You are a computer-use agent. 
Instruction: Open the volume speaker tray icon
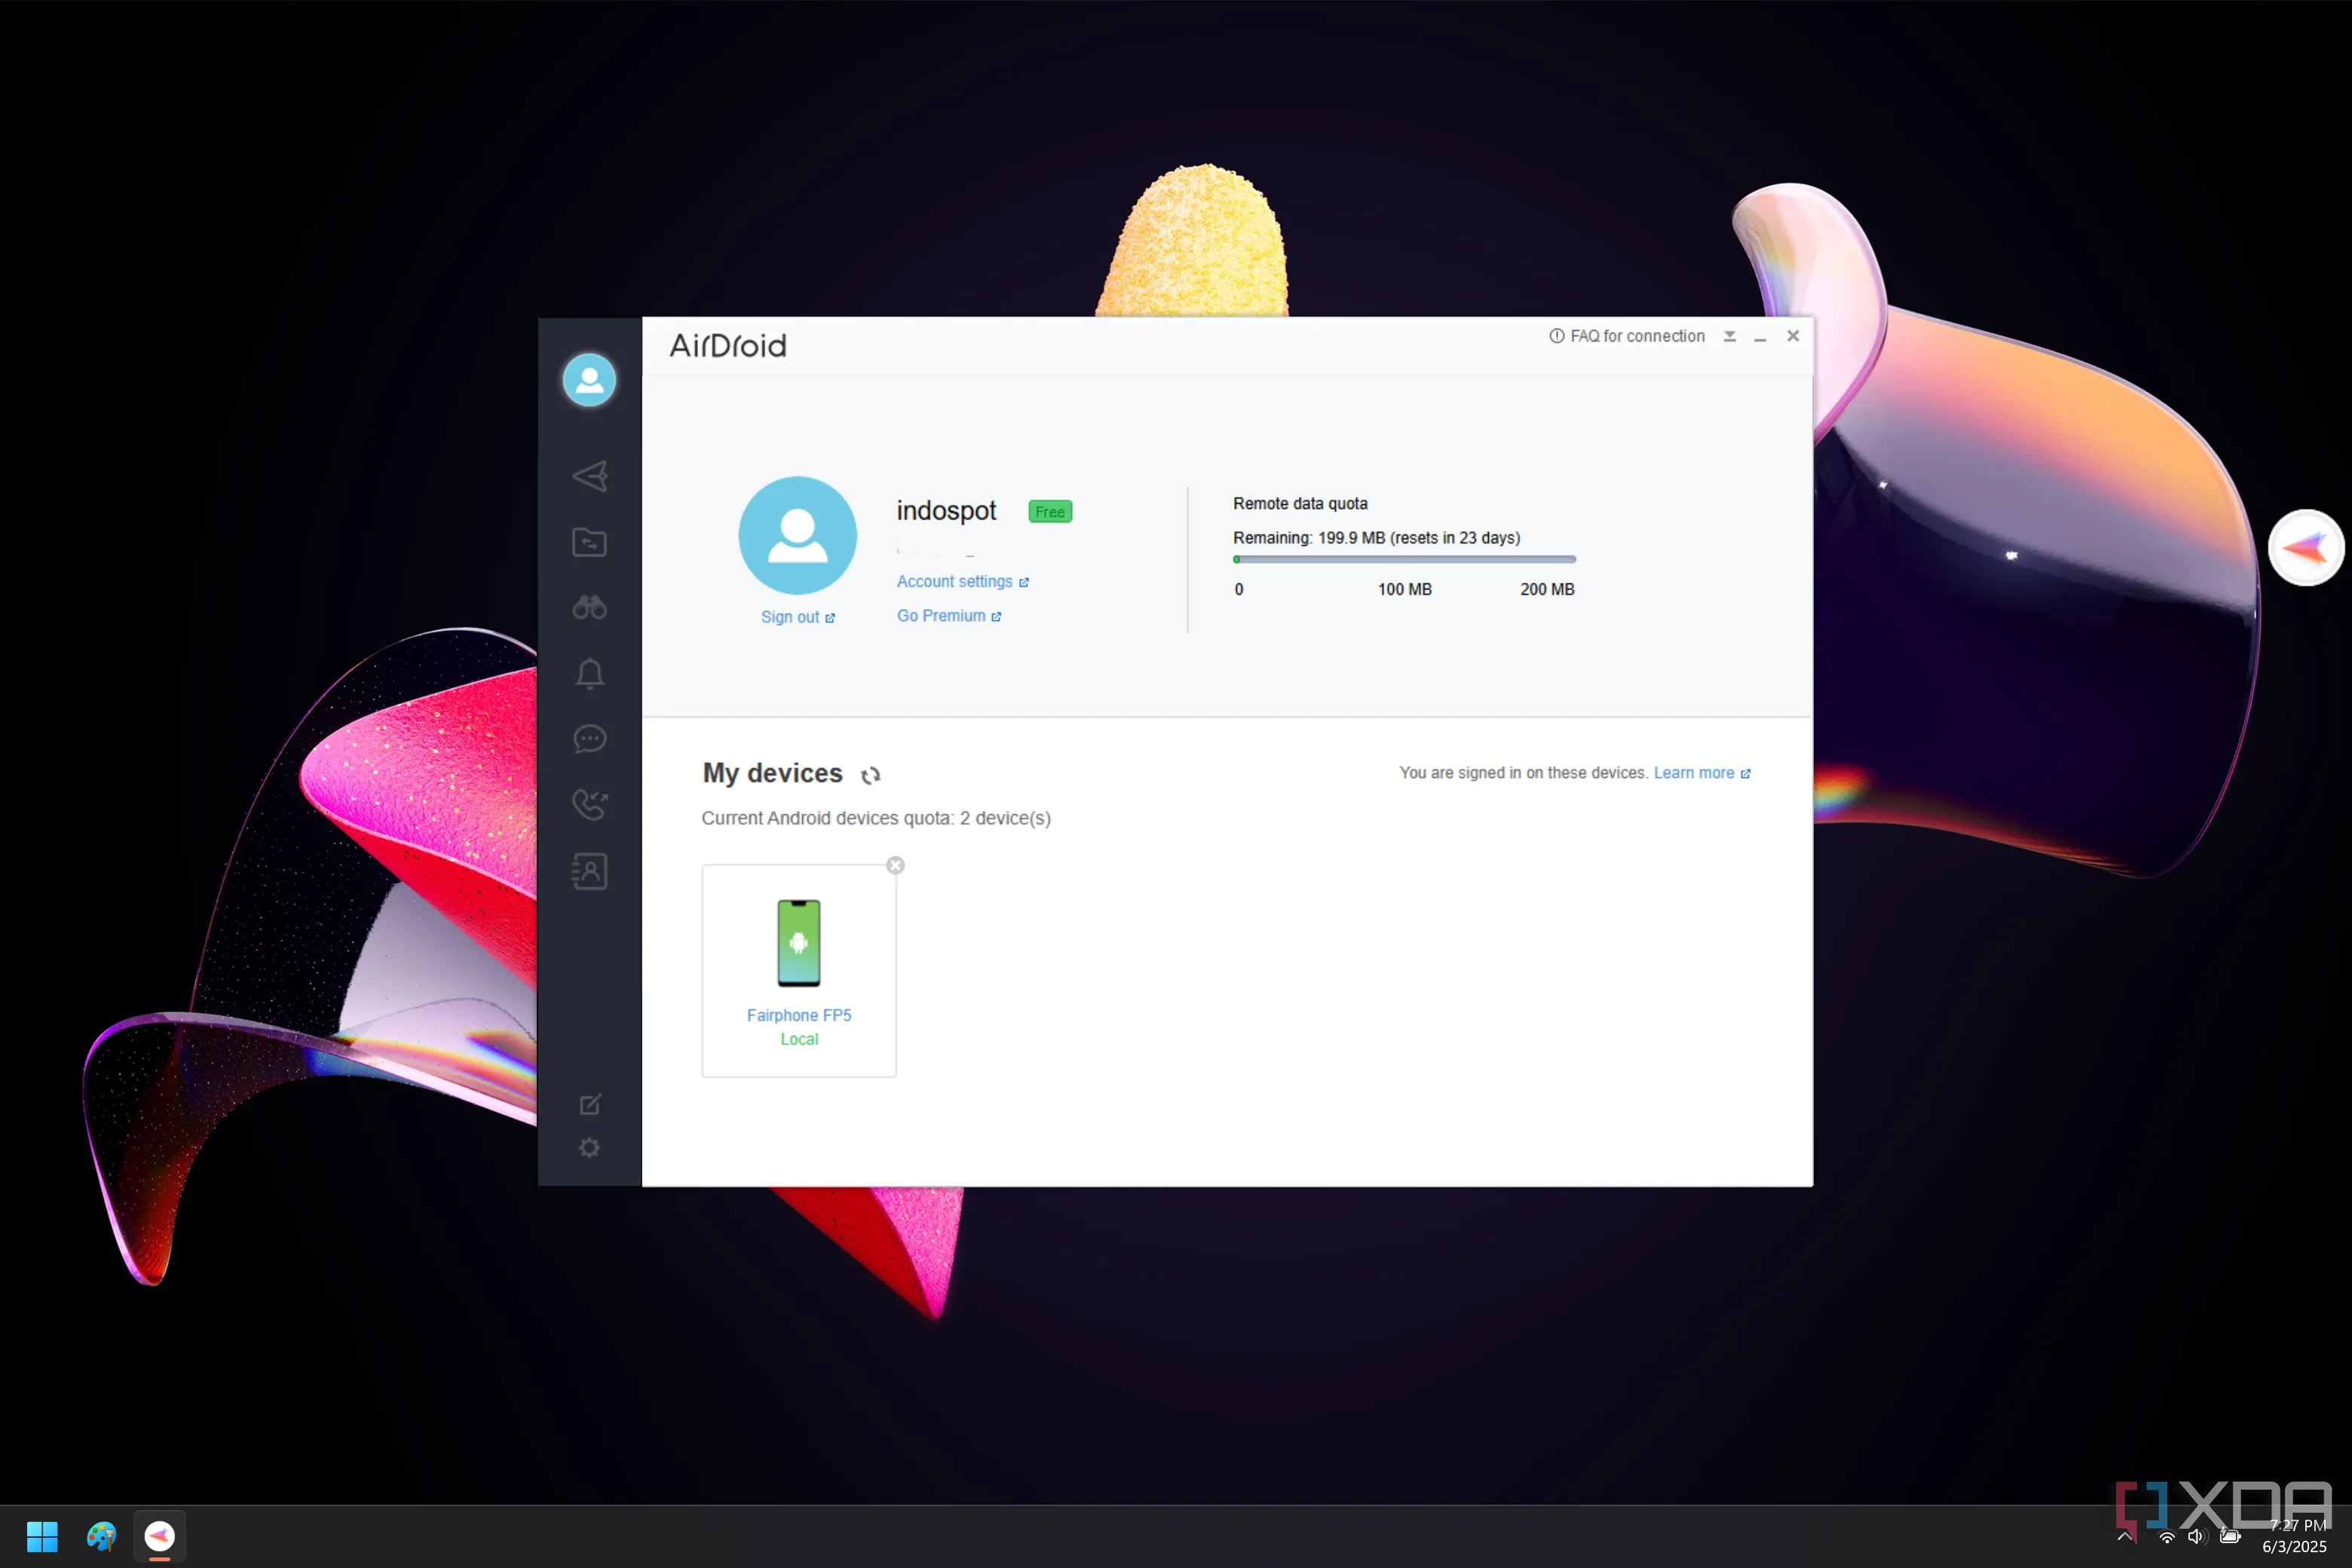click(2196, 1537)
